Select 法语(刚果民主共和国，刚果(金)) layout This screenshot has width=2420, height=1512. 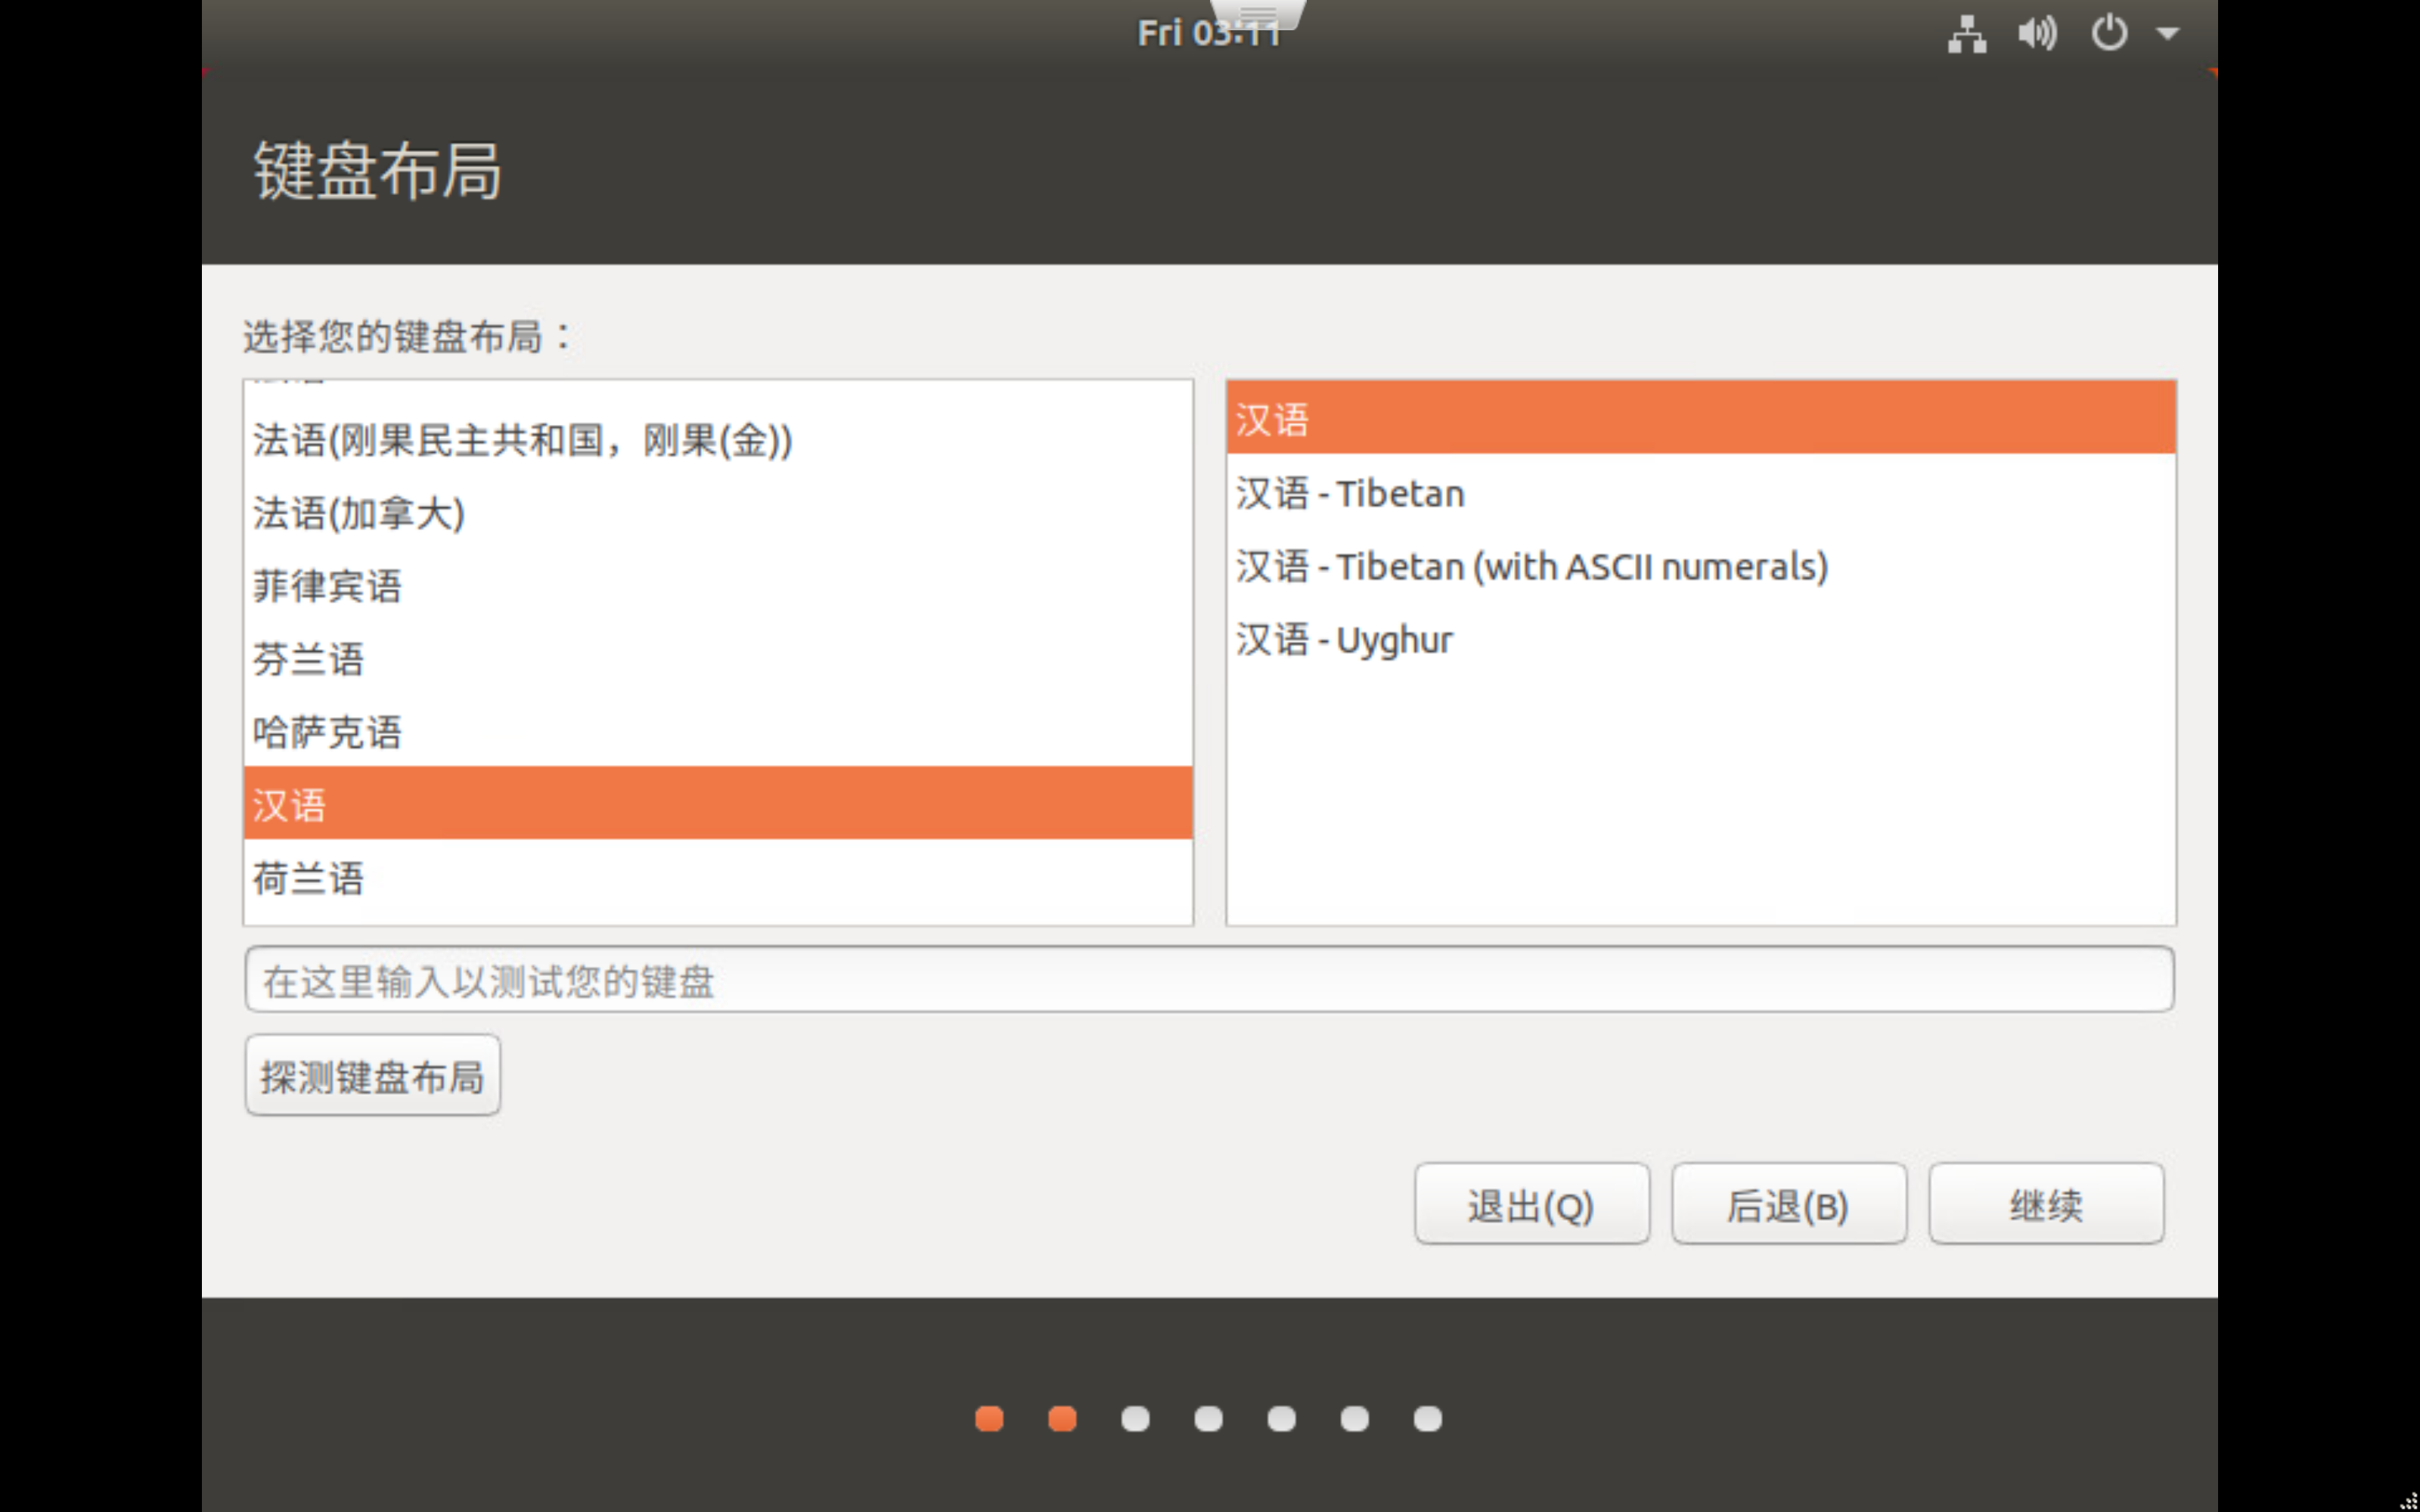[717, 440]
